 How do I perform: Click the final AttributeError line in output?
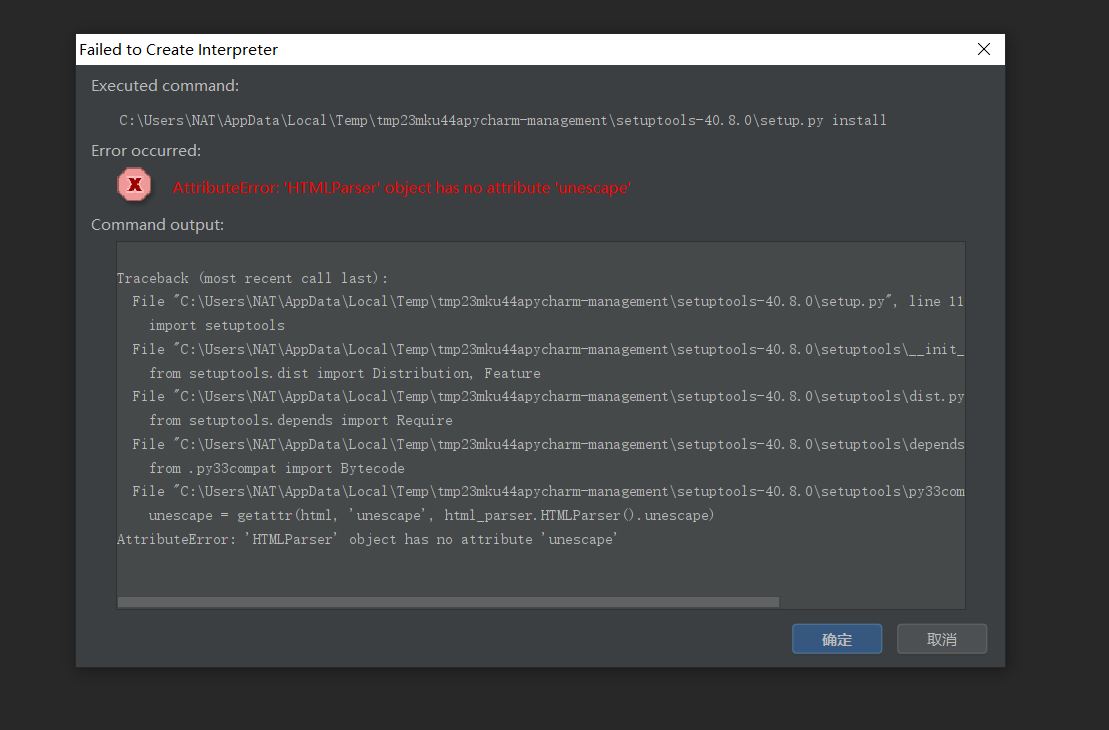point(367,539)
